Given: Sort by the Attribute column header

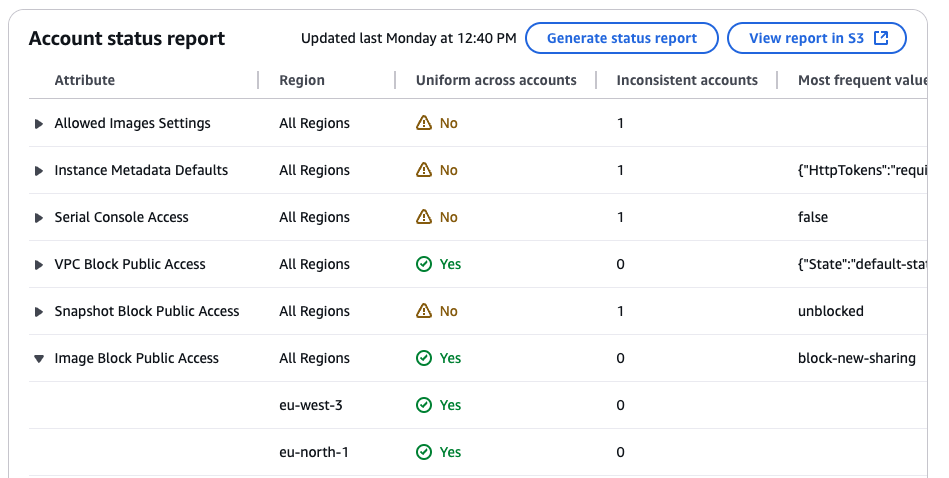Looking at the screenshot, I should [x=85, y=80].
